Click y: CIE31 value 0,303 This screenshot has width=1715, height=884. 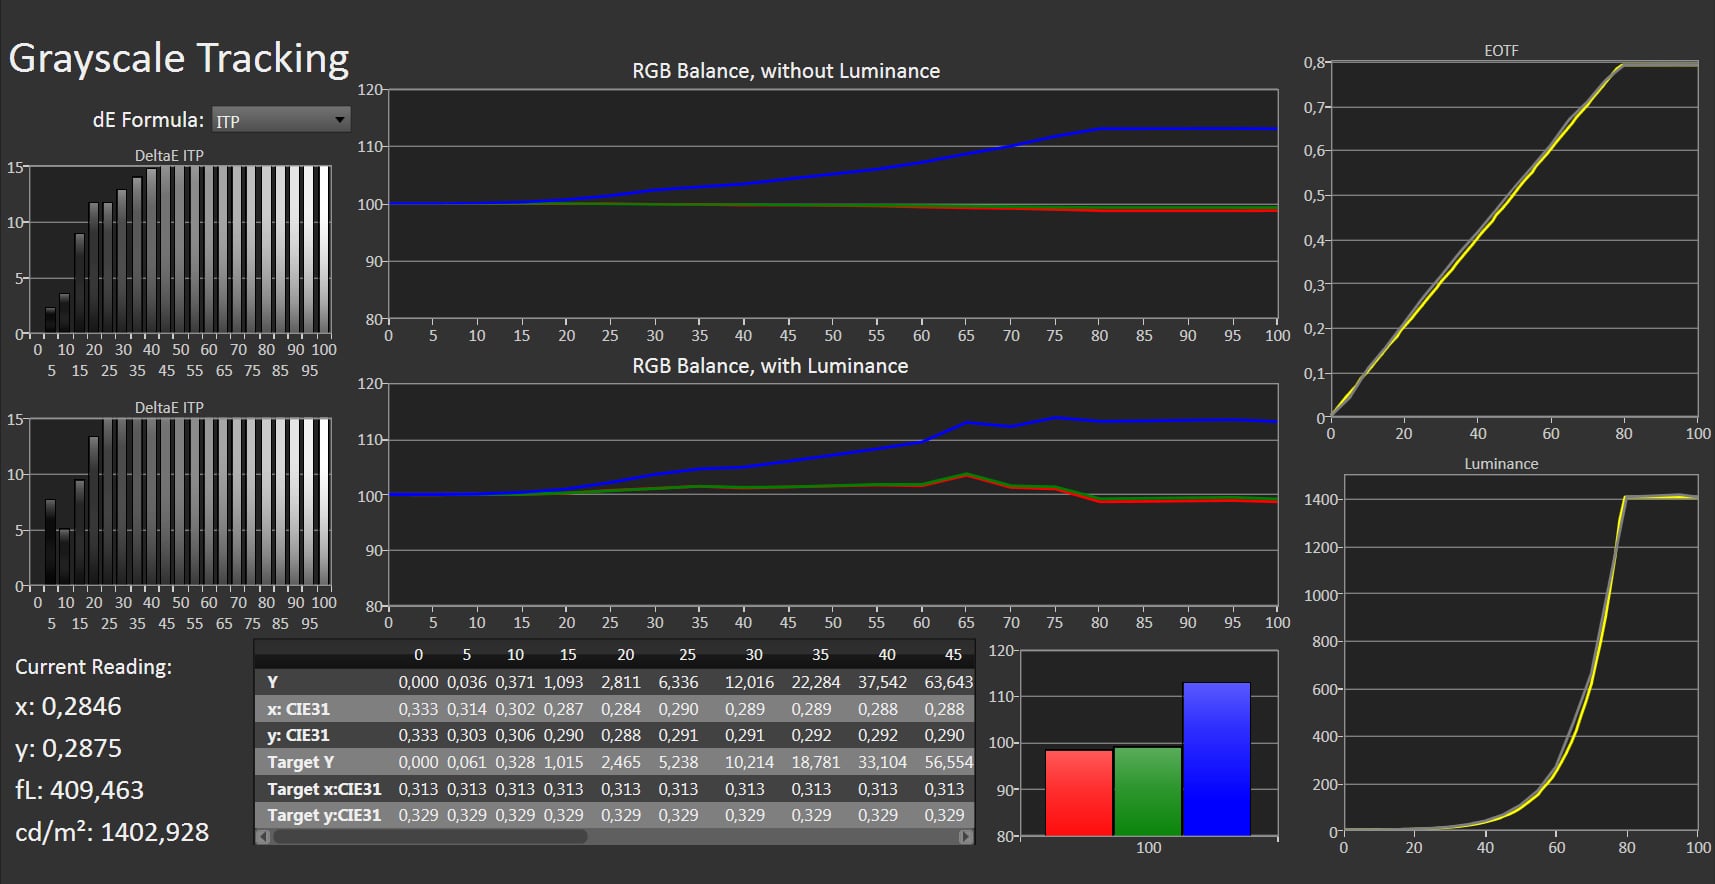click(466, 735)
